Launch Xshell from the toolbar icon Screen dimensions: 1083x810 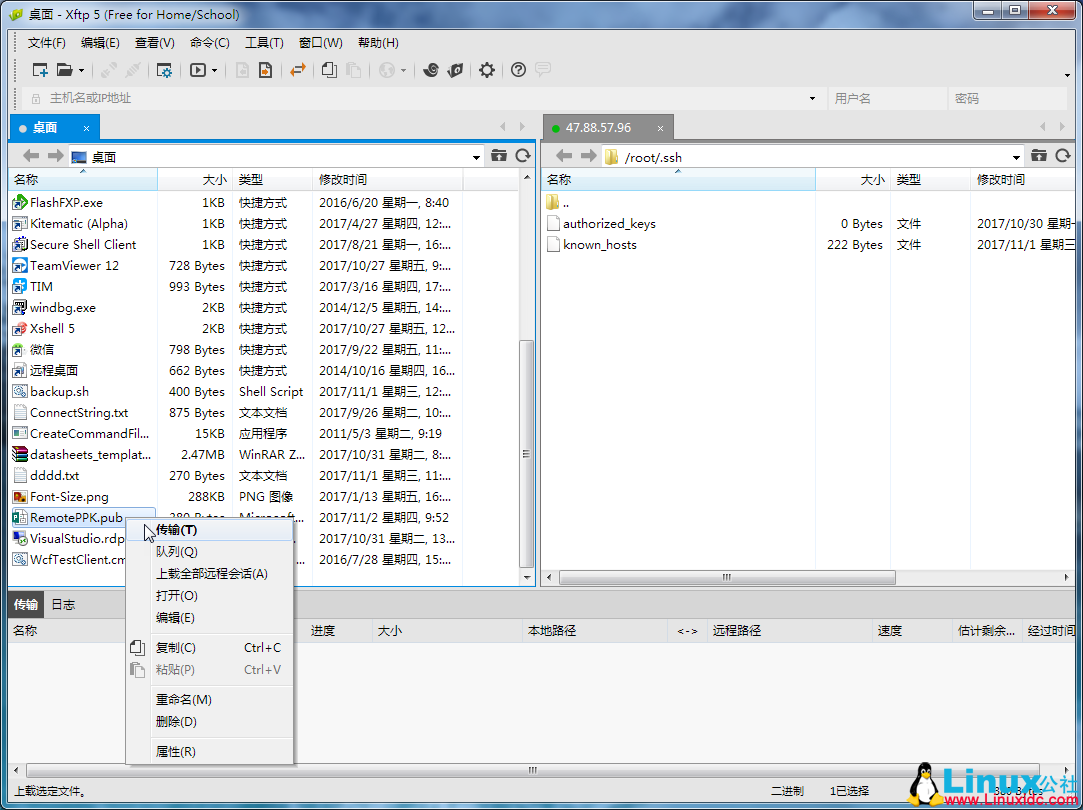[429, 70]
